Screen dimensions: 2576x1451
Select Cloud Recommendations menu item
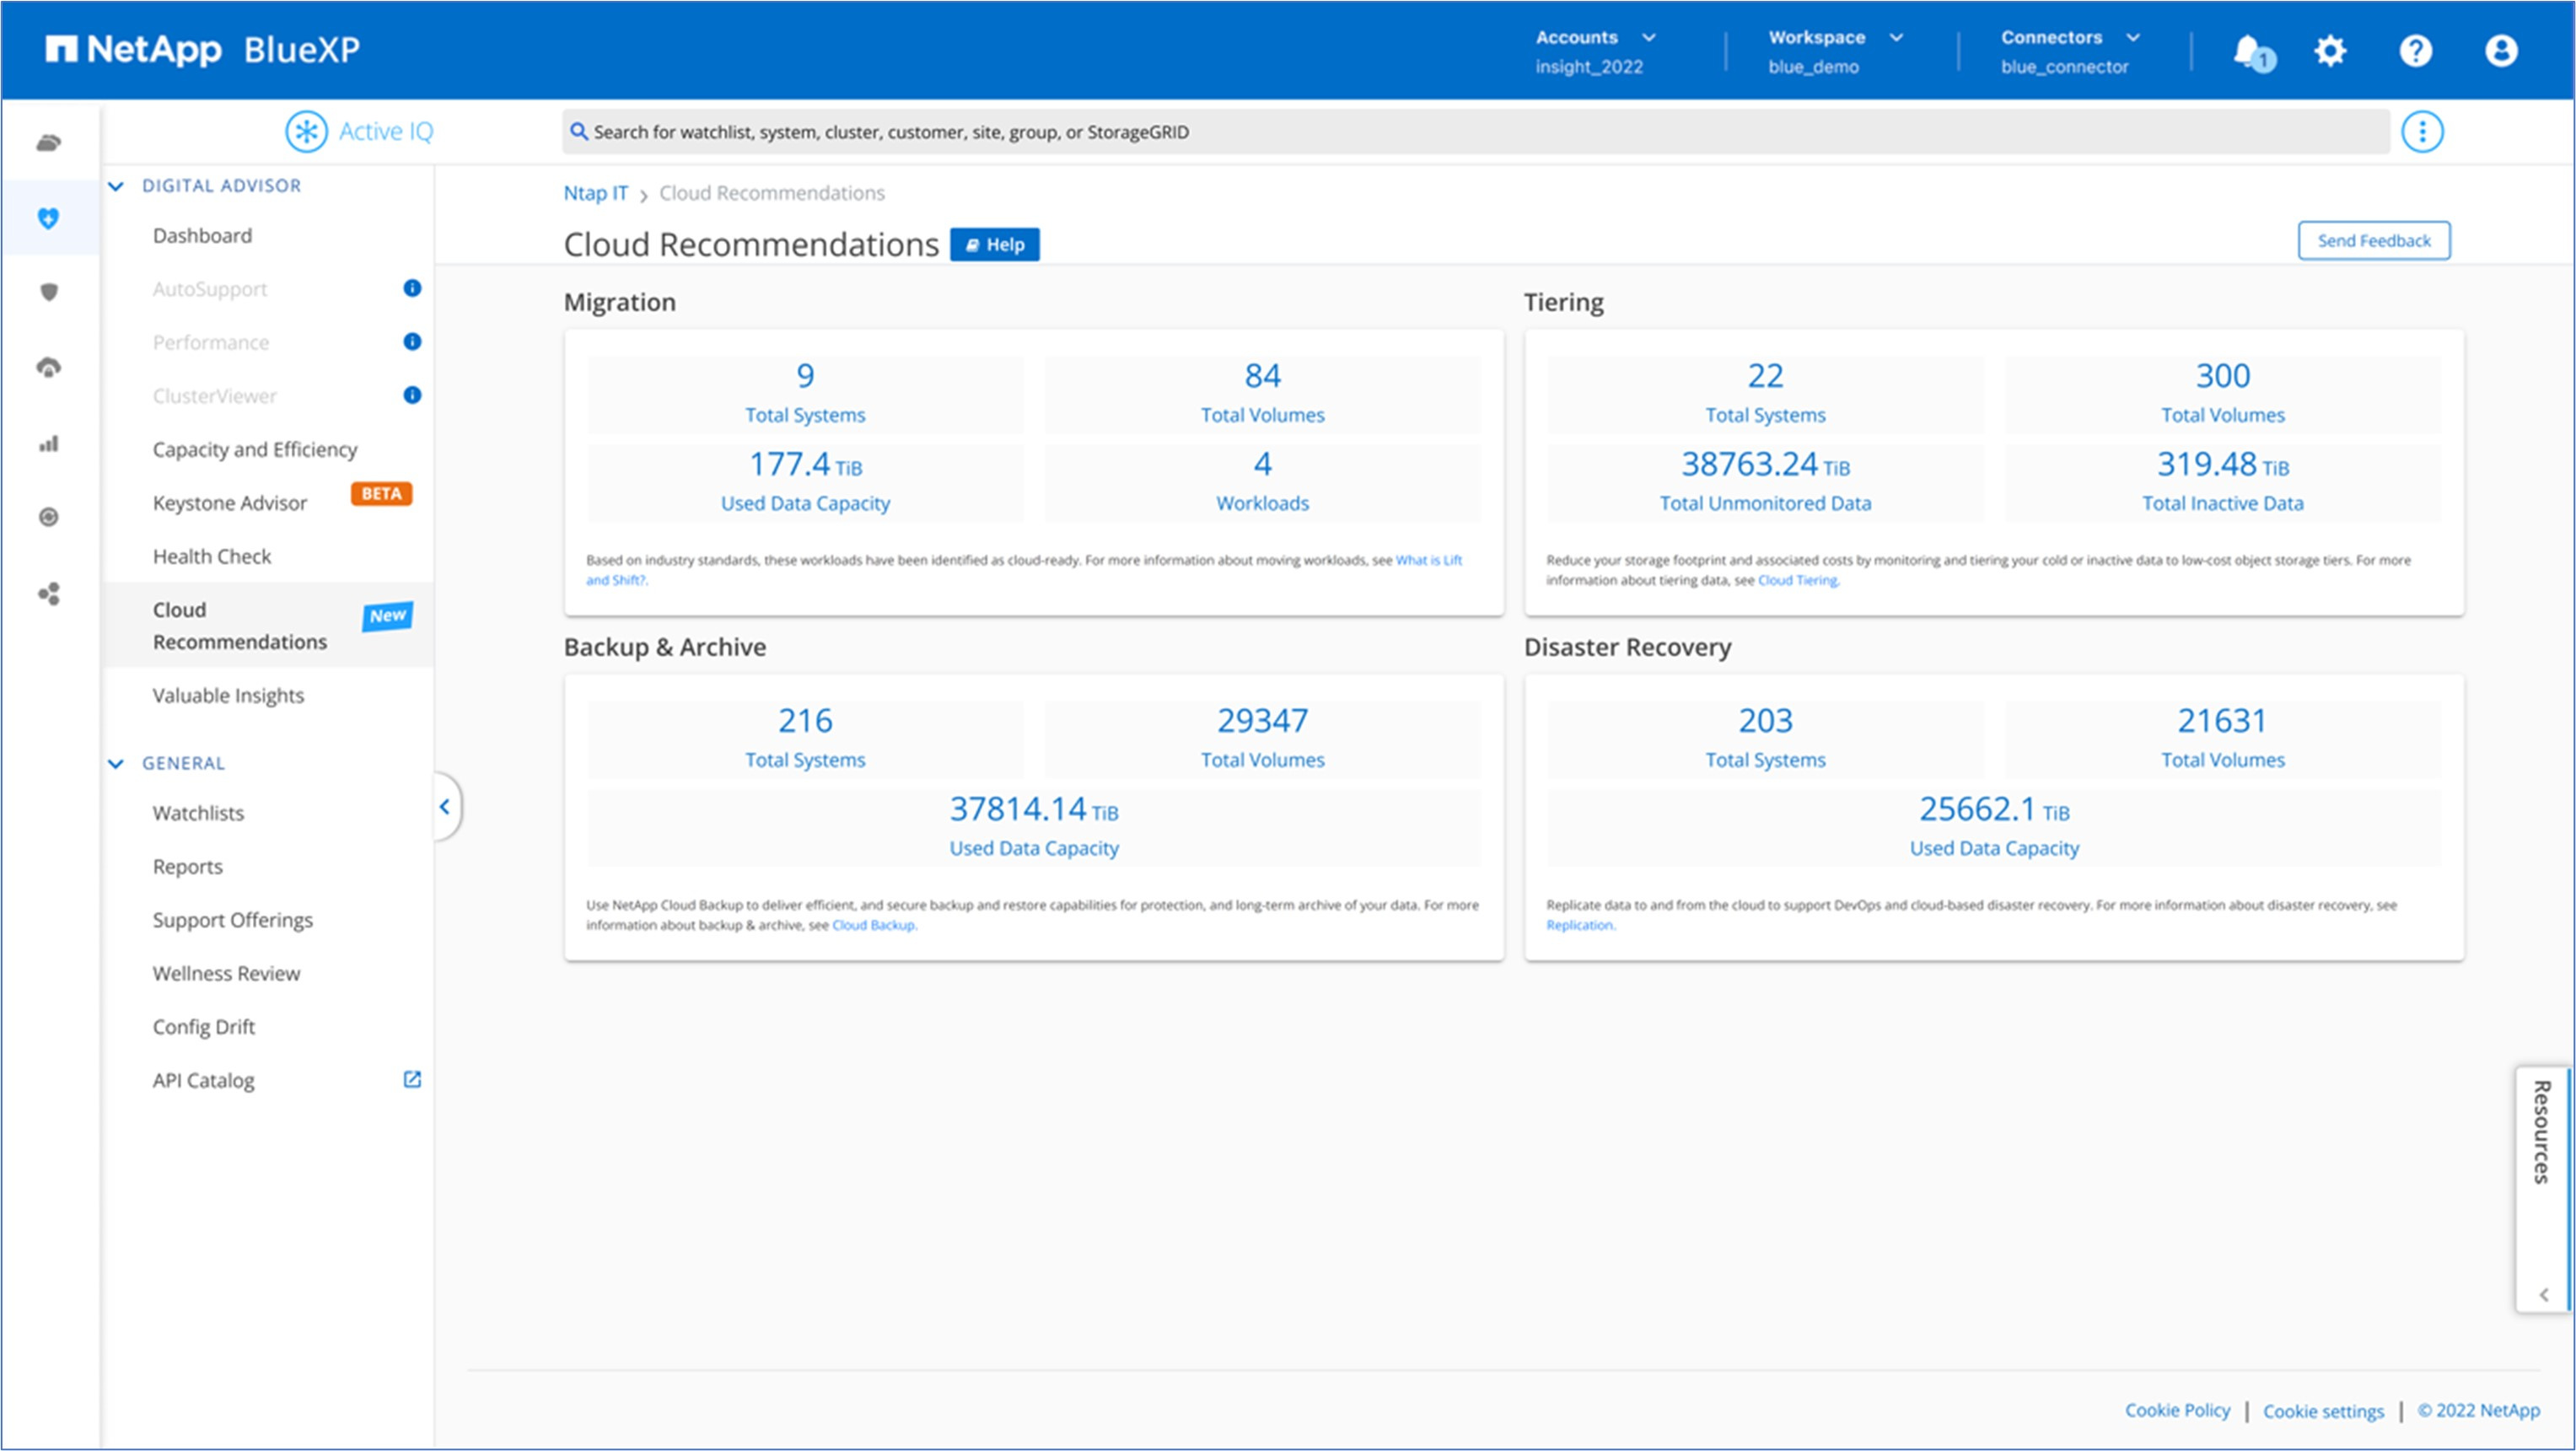[239, 625]
